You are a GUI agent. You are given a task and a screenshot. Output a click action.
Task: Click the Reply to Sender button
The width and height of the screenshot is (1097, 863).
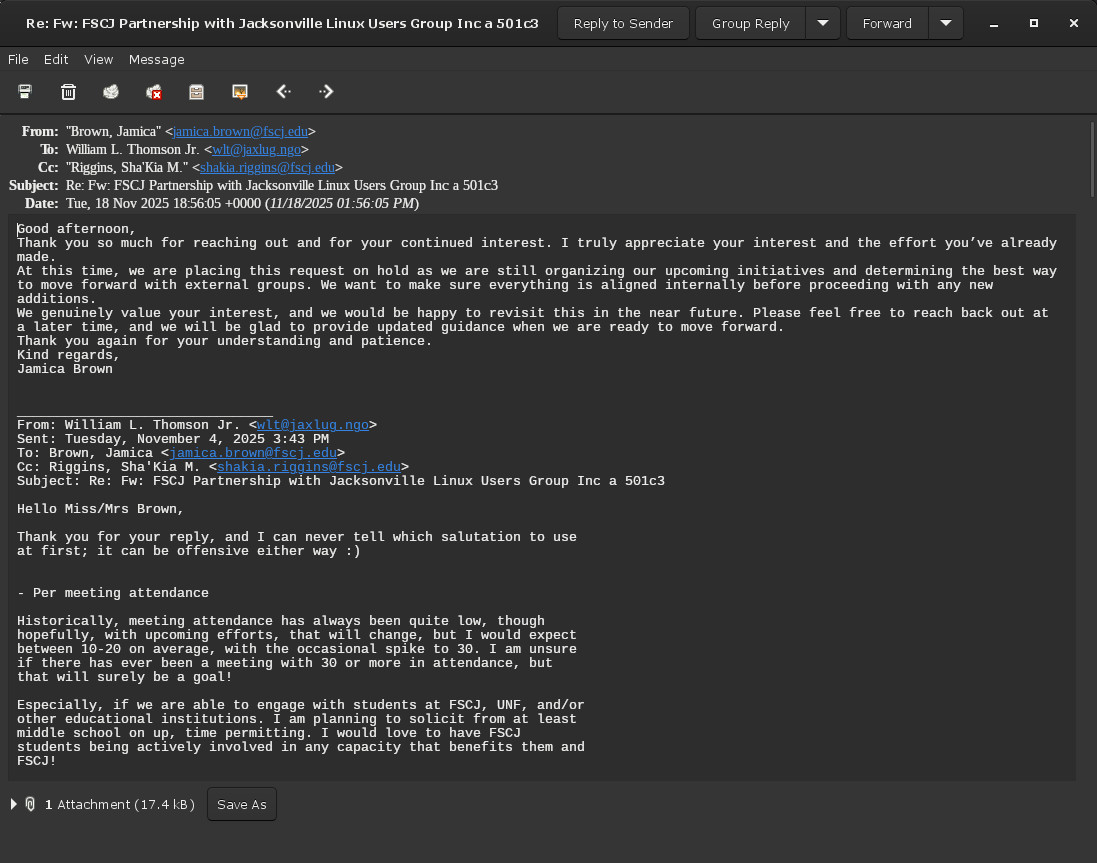[x=622, y=23]
